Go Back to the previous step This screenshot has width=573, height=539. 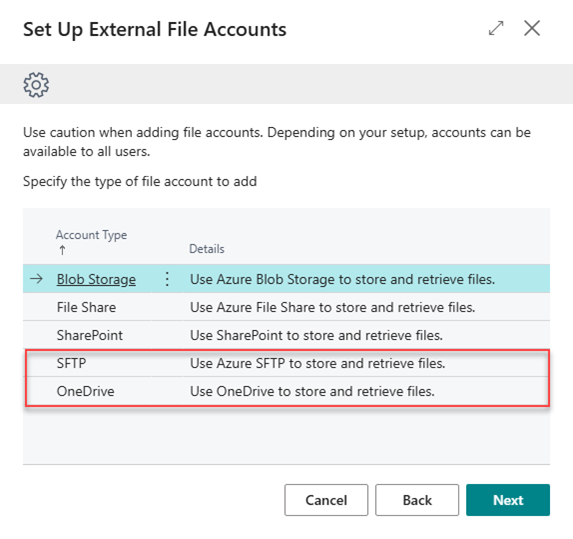tap(417, 500)
